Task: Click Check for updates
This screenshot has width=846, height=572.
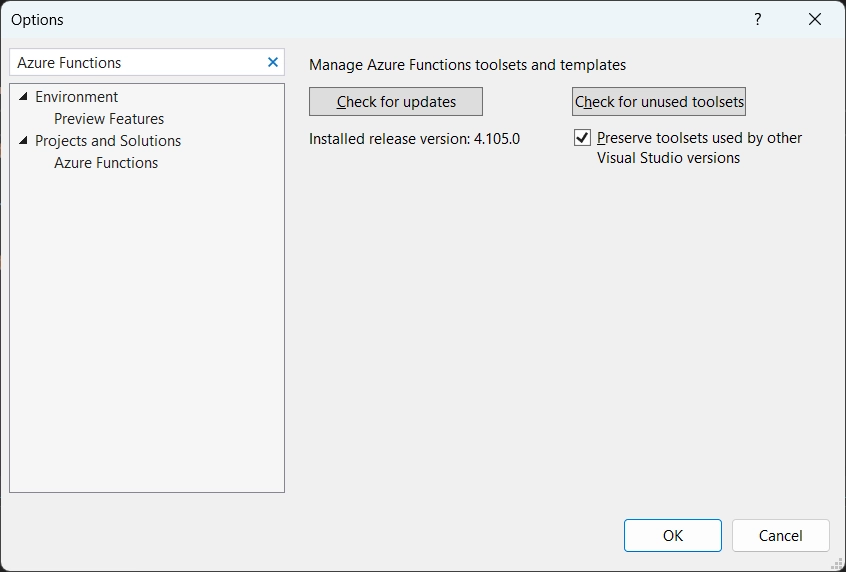Action: pyautogui.click(x=396, y=101)
